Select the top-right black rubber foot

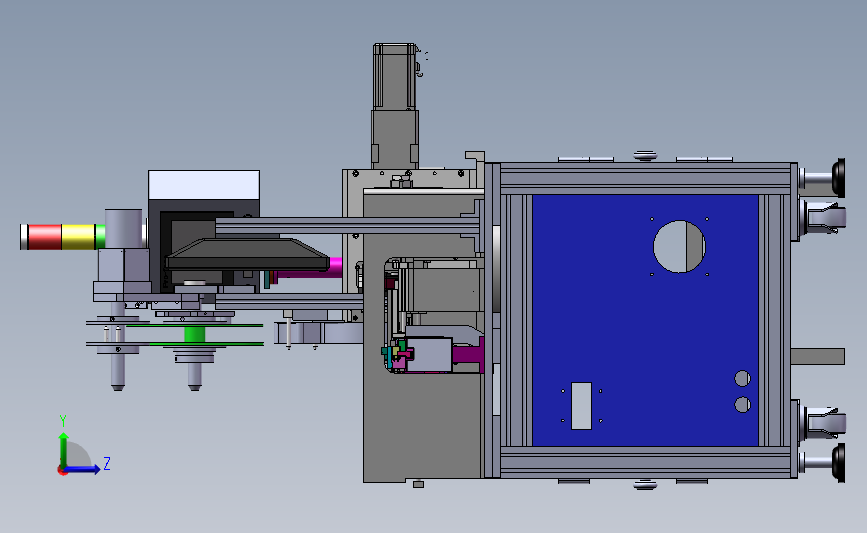coord(838,177)
